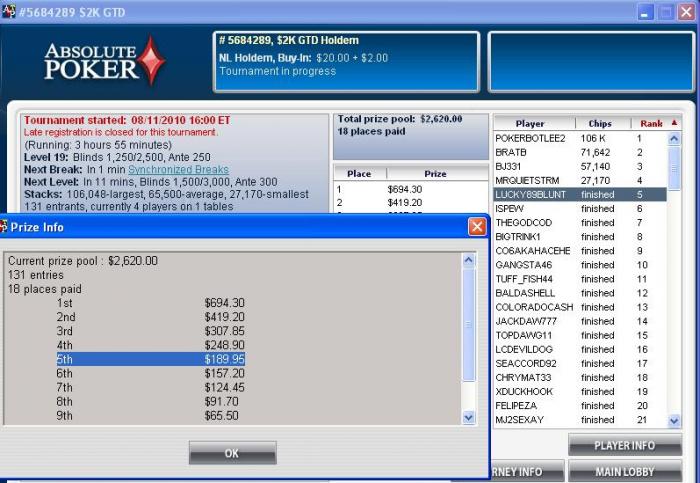The image size is (700, 483).
Task: Select player MRQUIETSTRM row
Action: click(580, 180)
